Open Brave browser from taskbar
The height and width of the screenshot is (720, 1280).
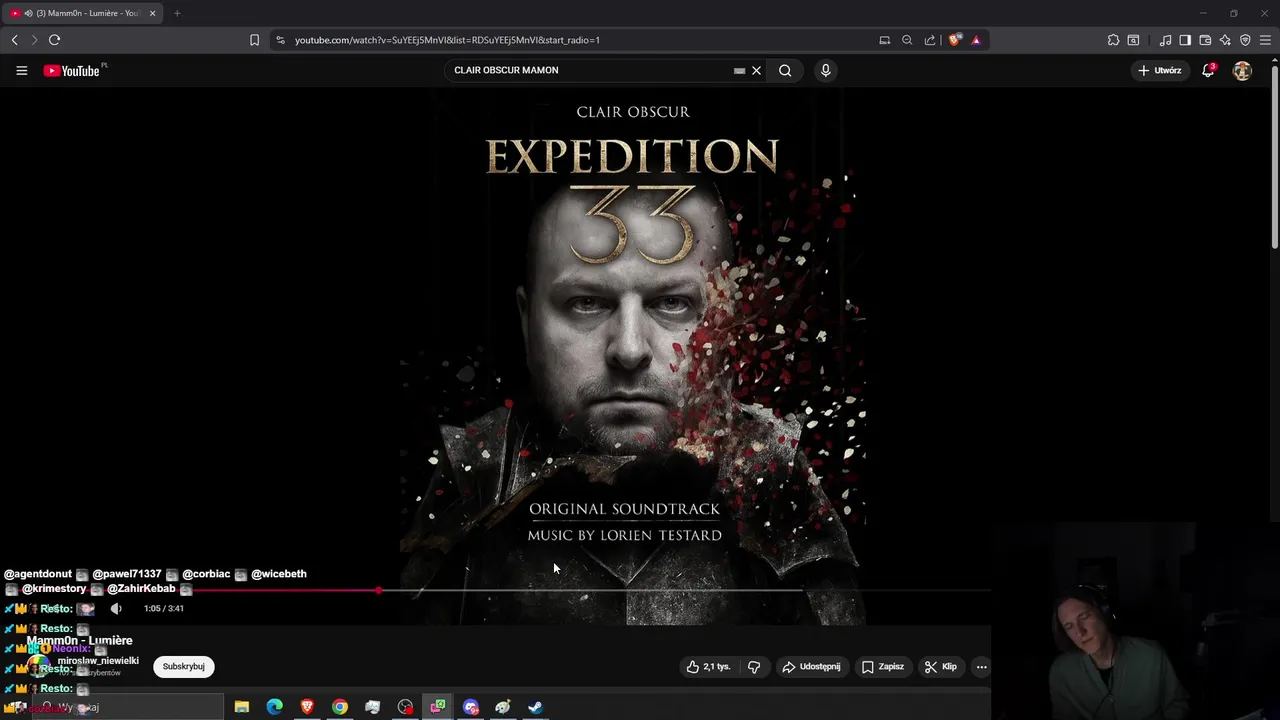307,707
